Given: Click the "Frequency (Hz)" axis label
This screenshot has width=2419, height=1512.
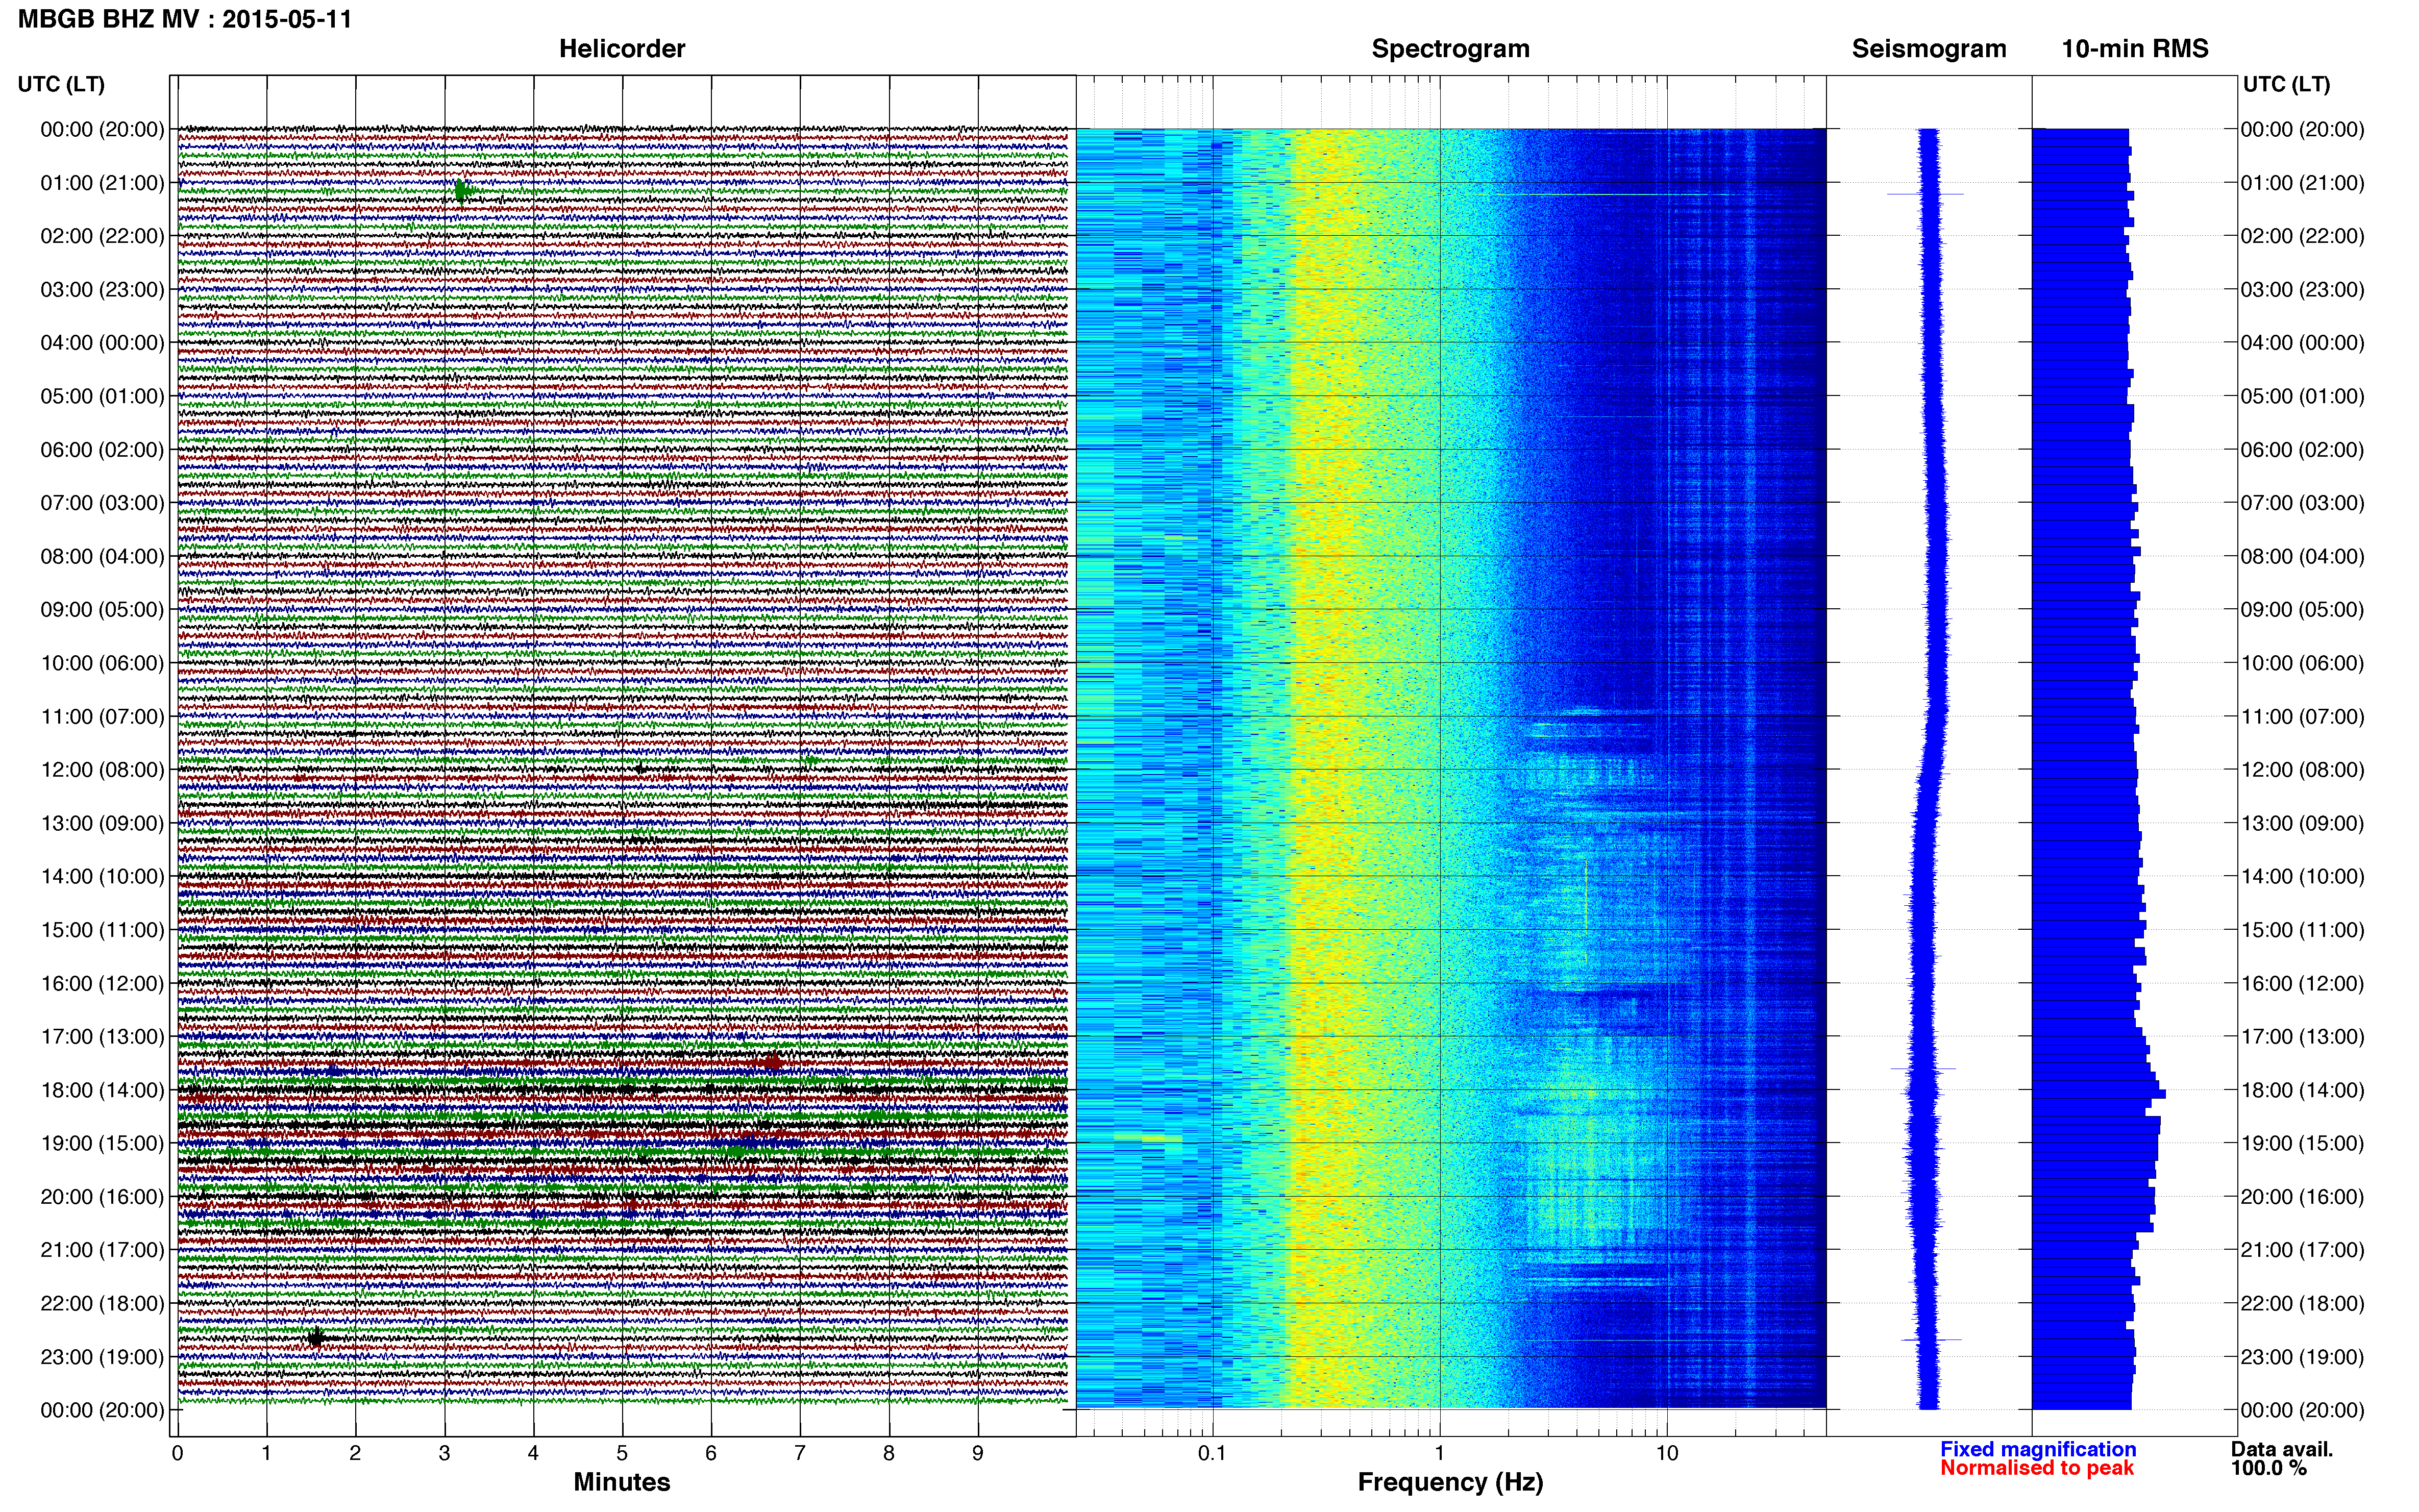Looking at the screenshot, I should pyautogui.click(x=1450, y=1482).
